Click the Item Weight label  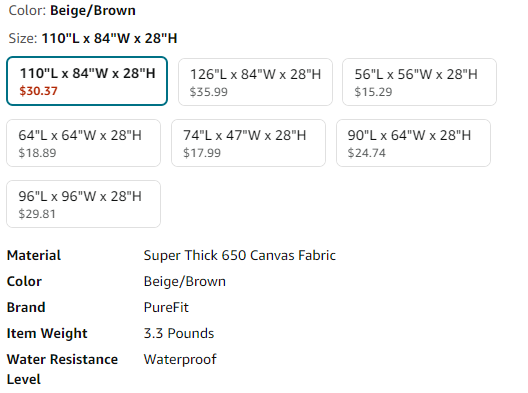[x=47, y=334]
